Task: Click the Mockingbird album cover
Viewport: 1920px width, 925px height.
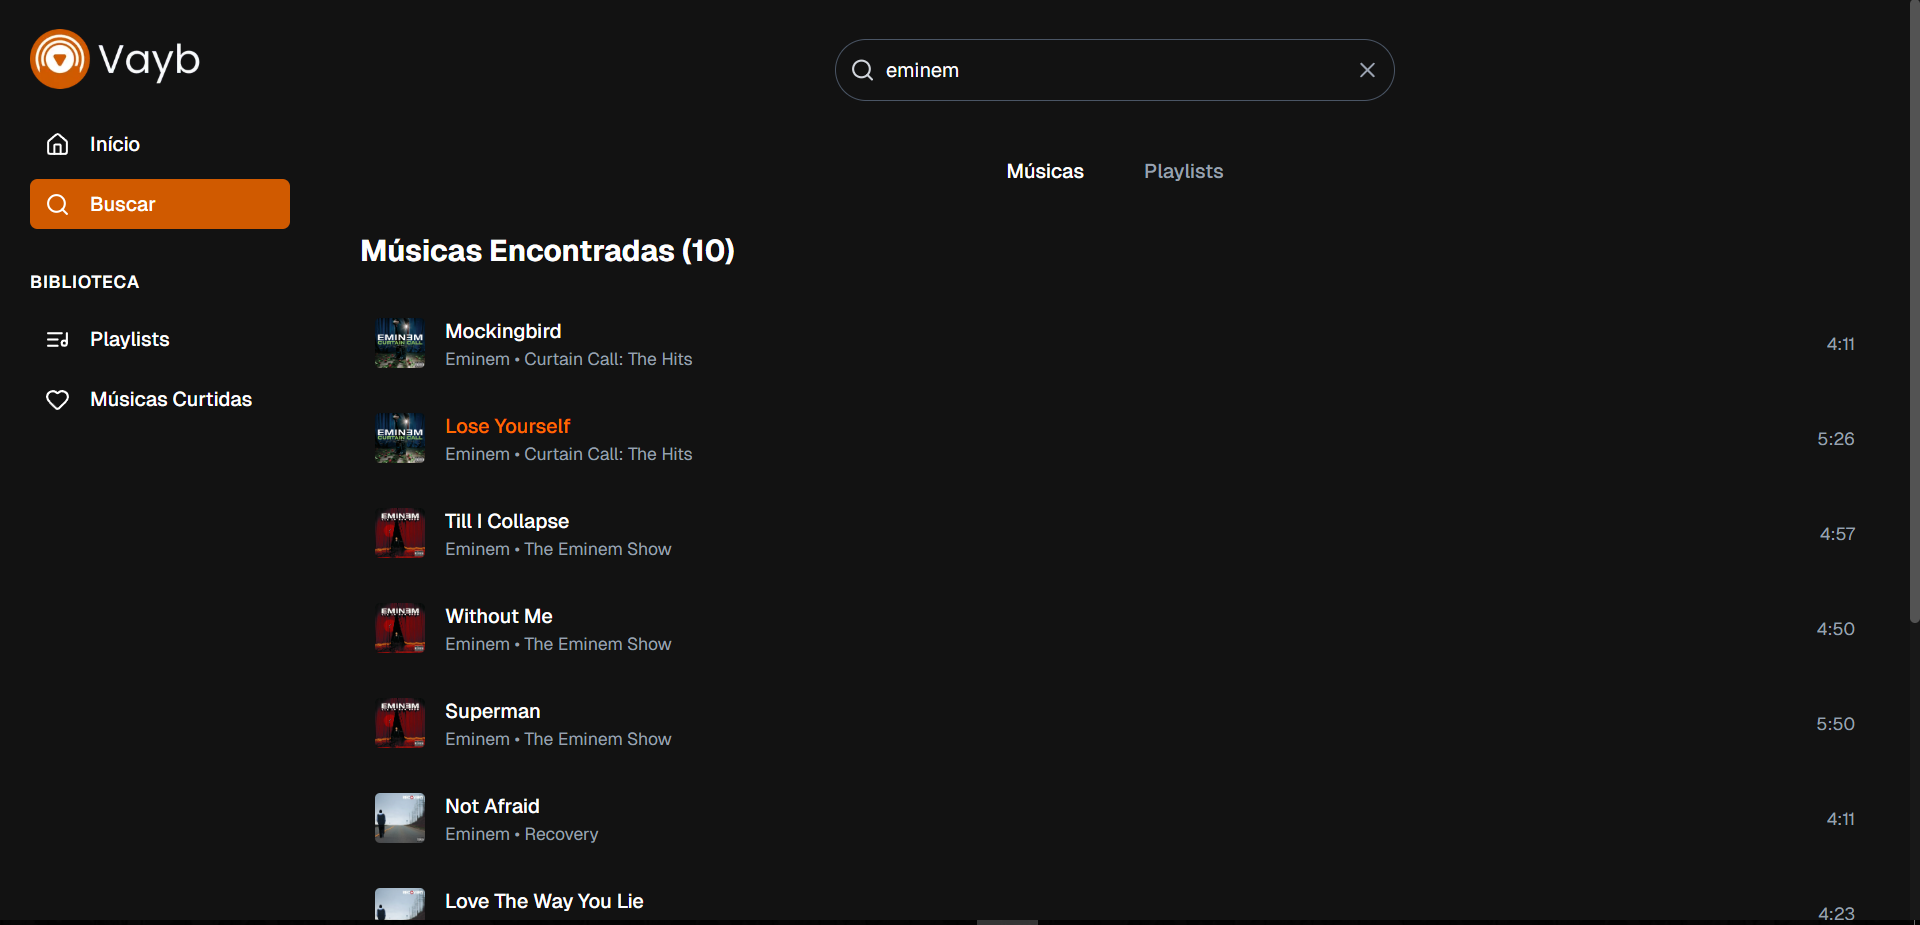Action: click(400, 343)
